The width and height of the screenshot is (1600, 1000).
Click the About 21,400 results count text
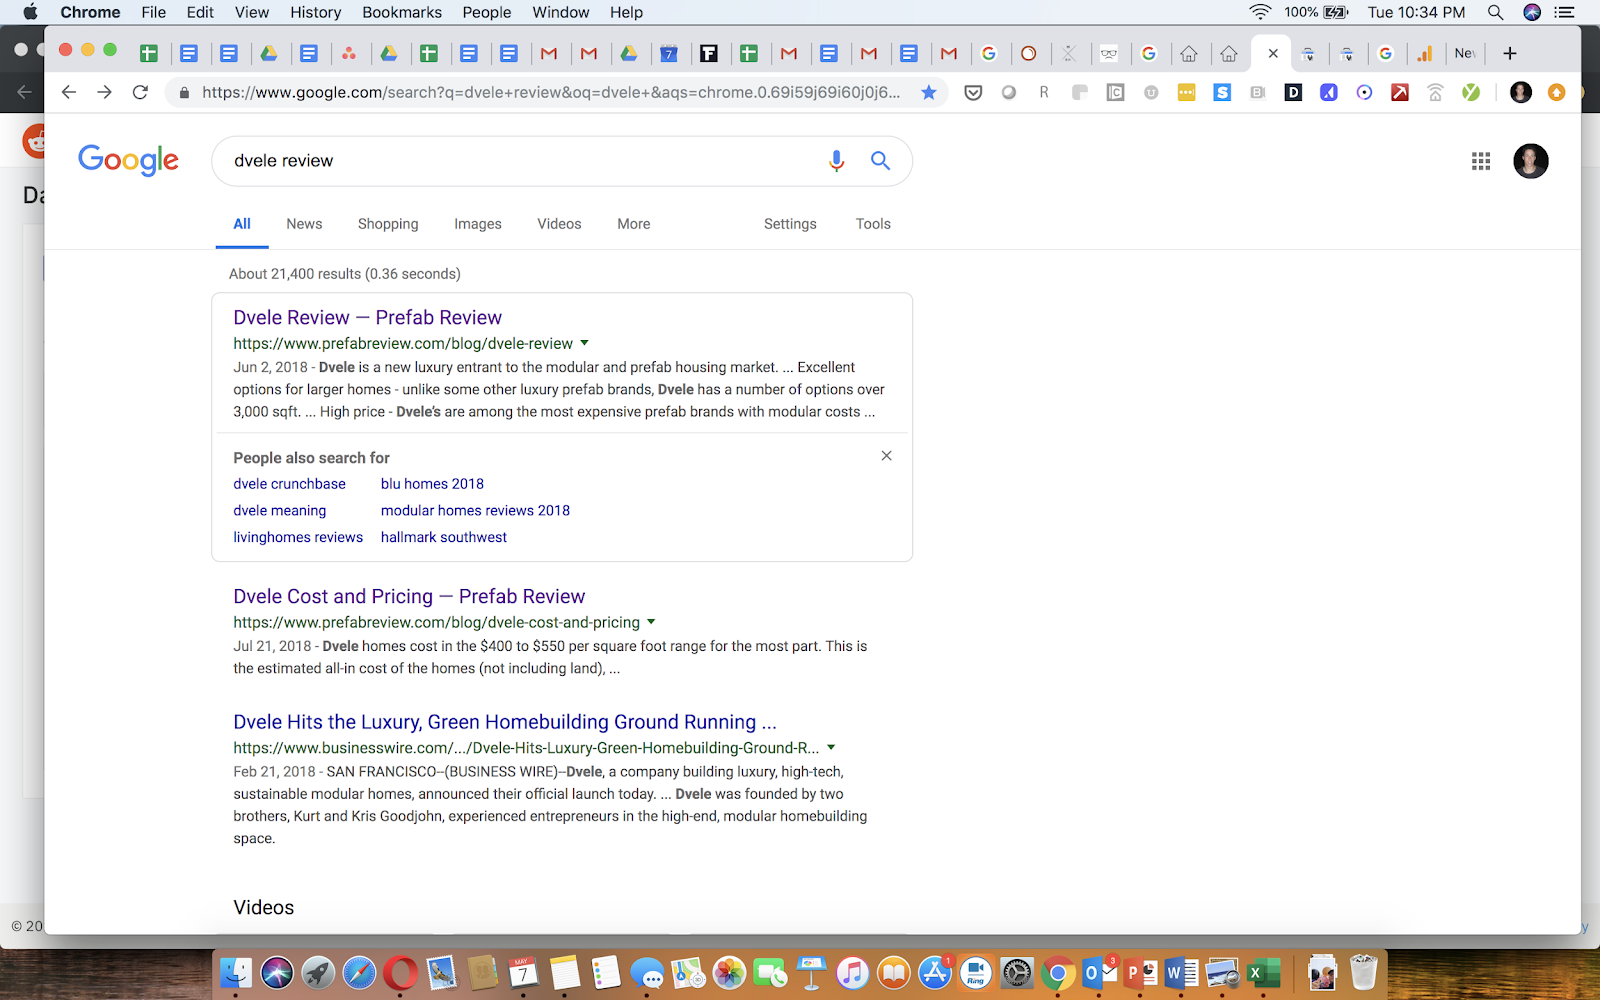coord(345,274)
